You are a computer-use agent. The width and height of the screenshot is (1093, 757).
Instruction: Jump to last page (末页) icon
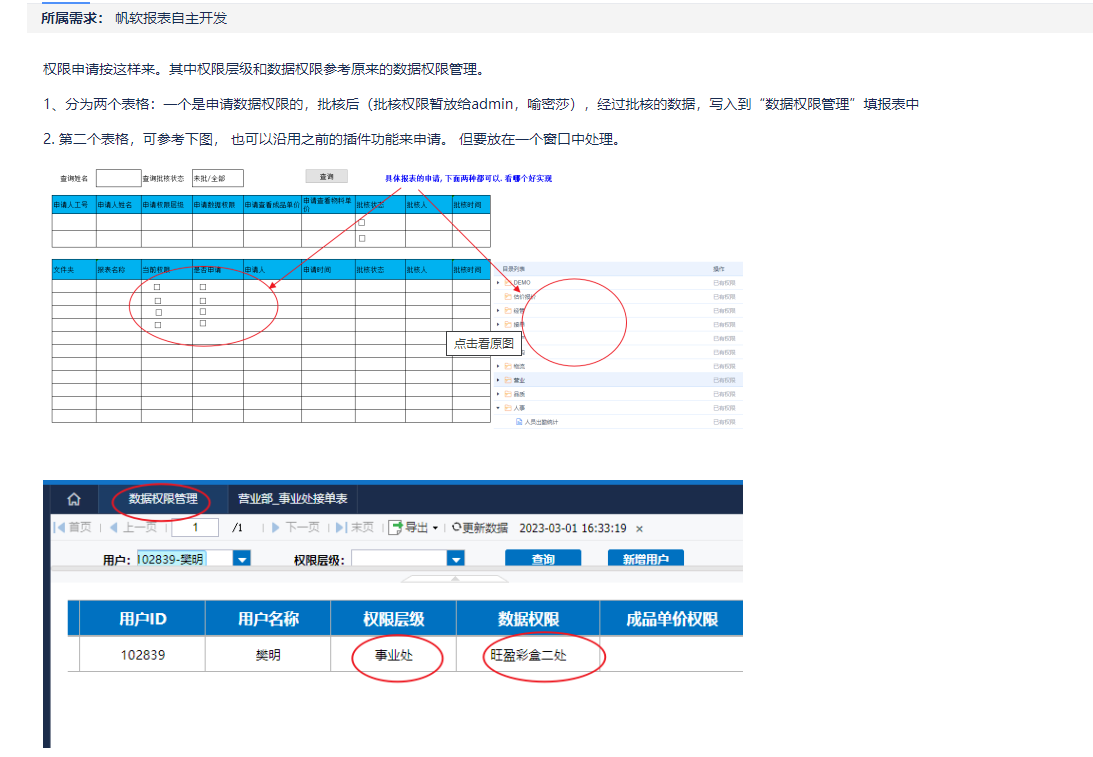tap(342, 528)
